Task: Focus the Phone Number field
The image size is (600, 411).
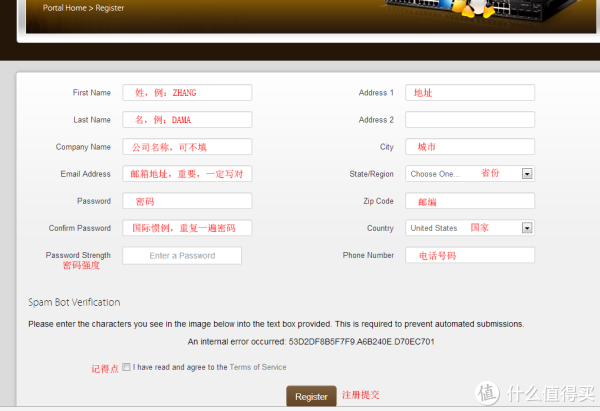Action: (x=469, y=256)
